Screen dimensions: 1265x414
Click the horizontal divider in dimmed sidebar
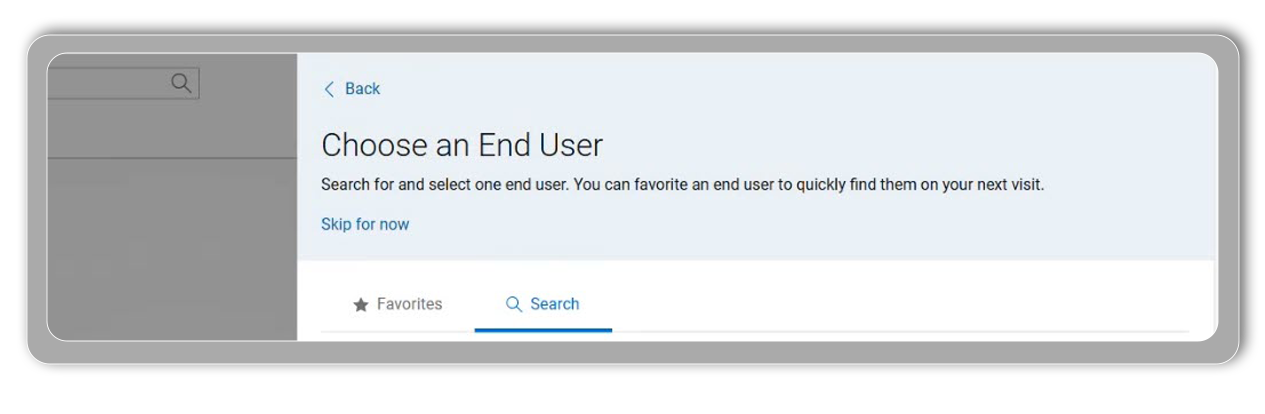(170, 158)
